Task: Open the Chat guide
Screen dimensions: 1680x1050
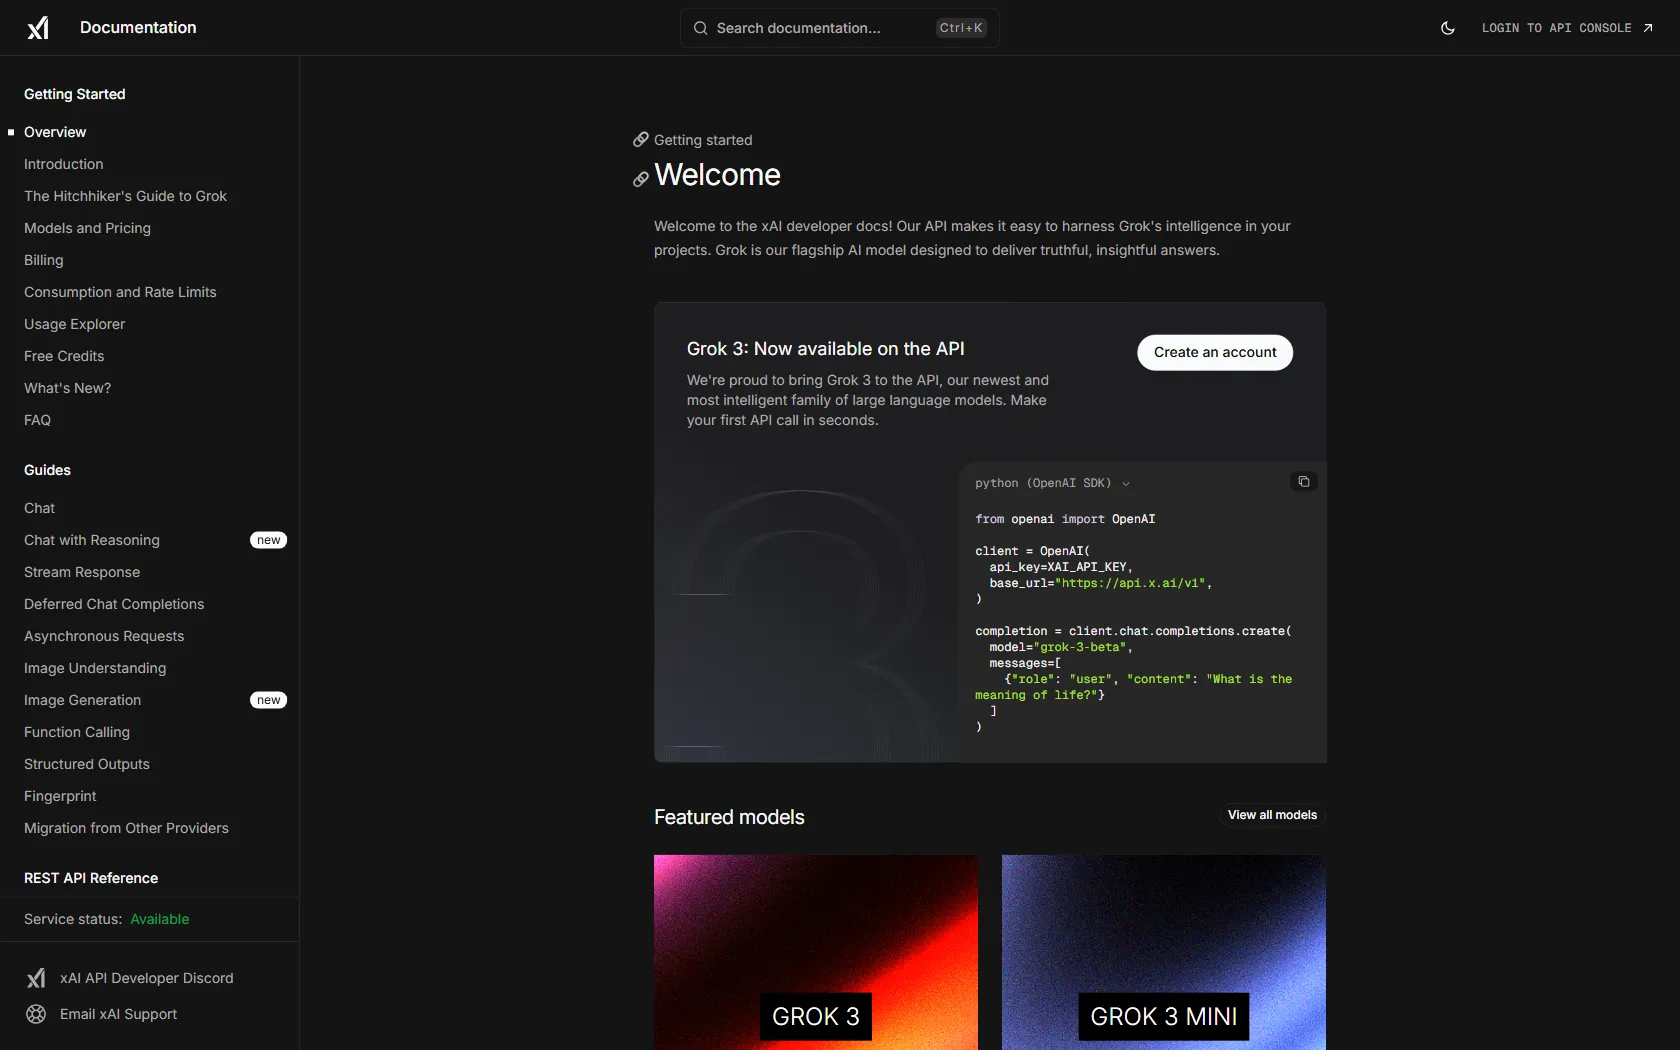Action: [40, 508]
